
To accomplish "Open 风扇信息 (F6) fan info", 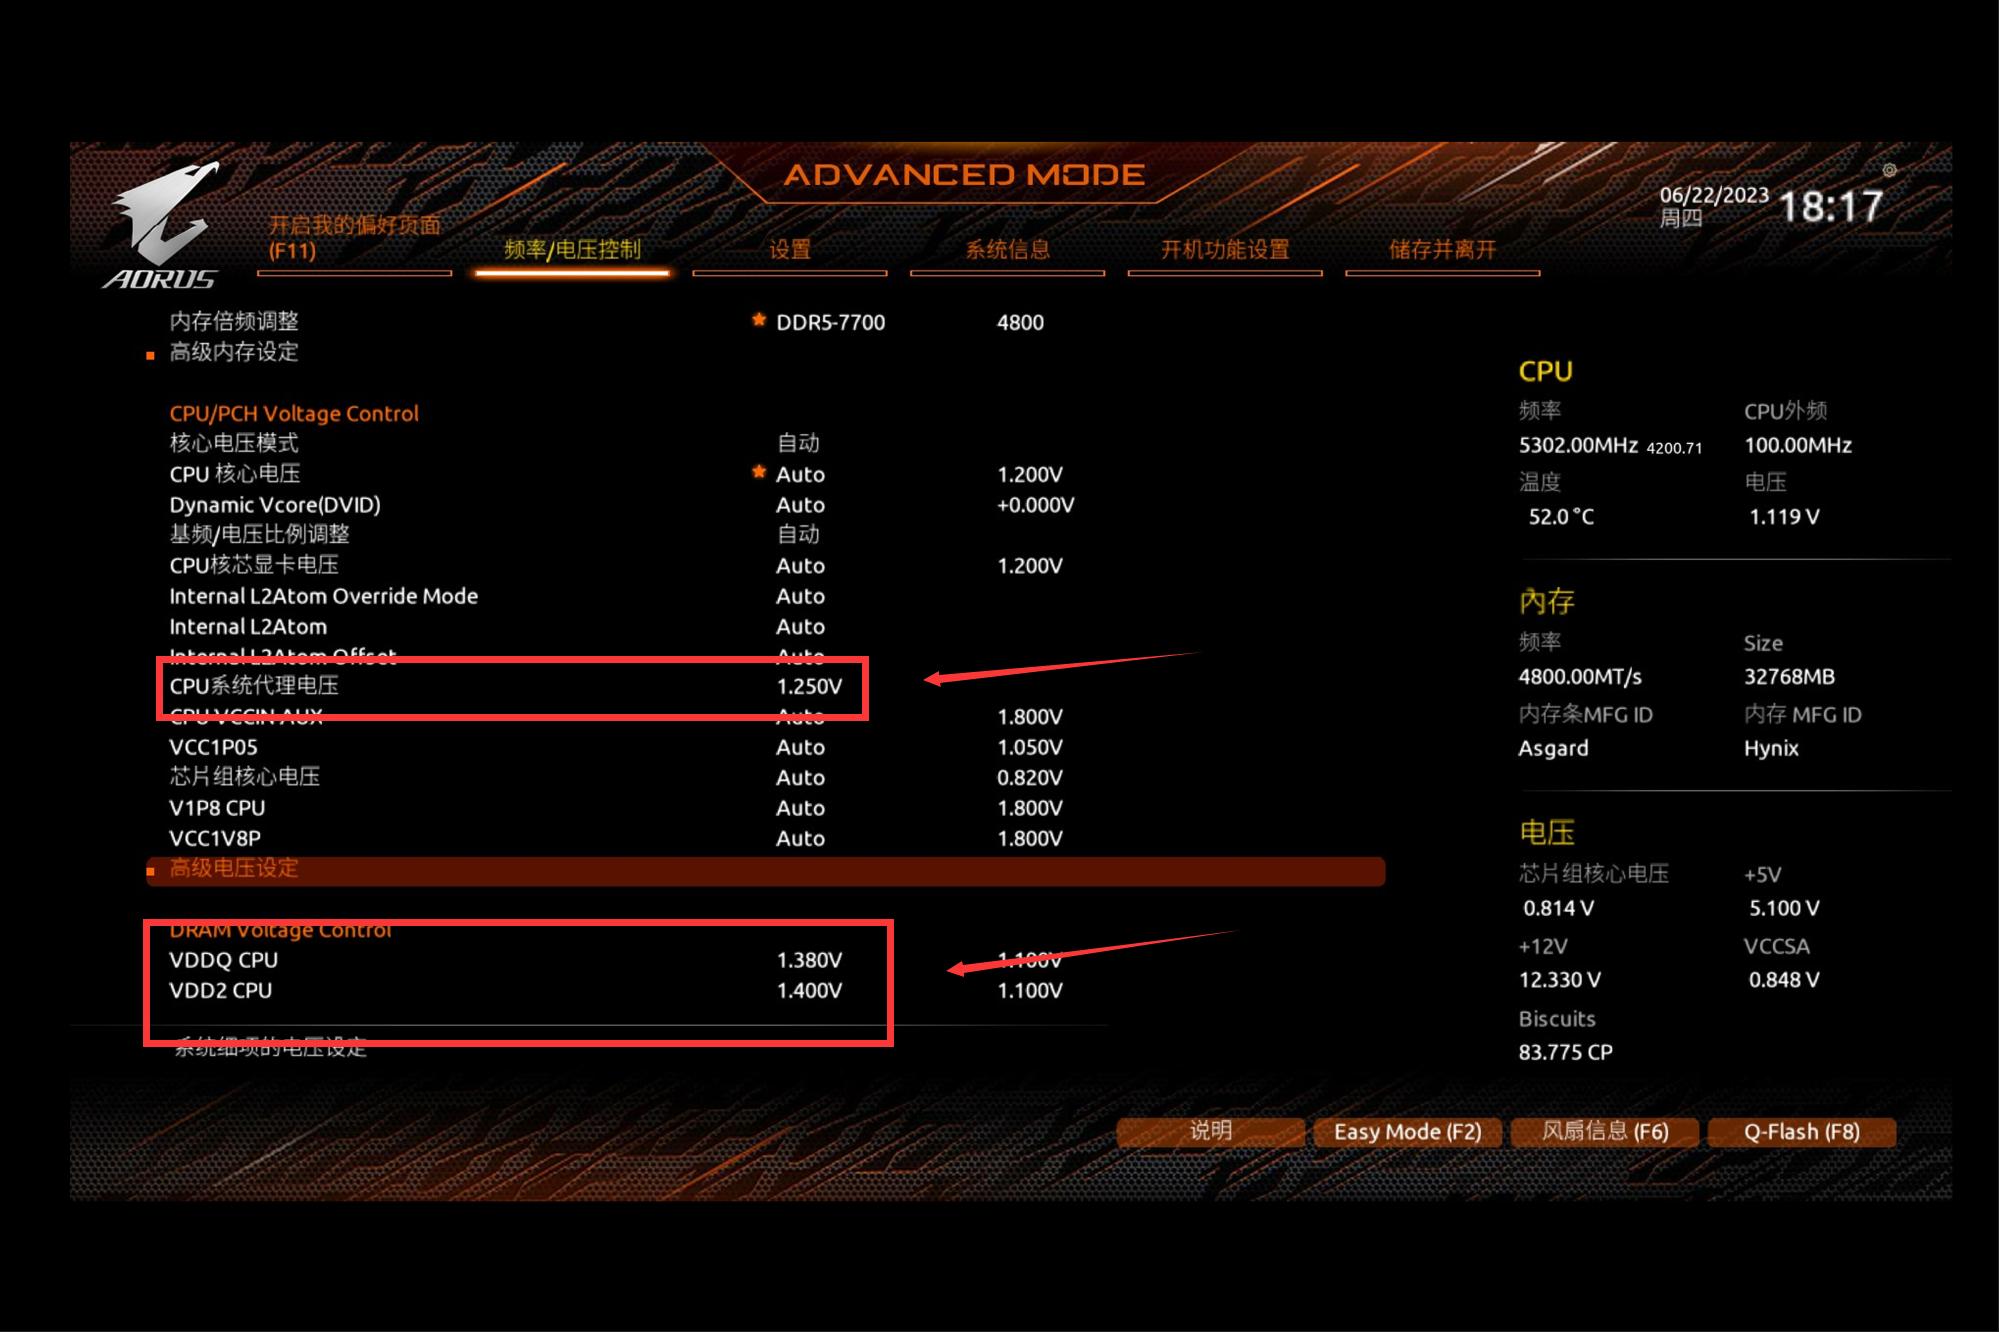I will 1604,1132.
